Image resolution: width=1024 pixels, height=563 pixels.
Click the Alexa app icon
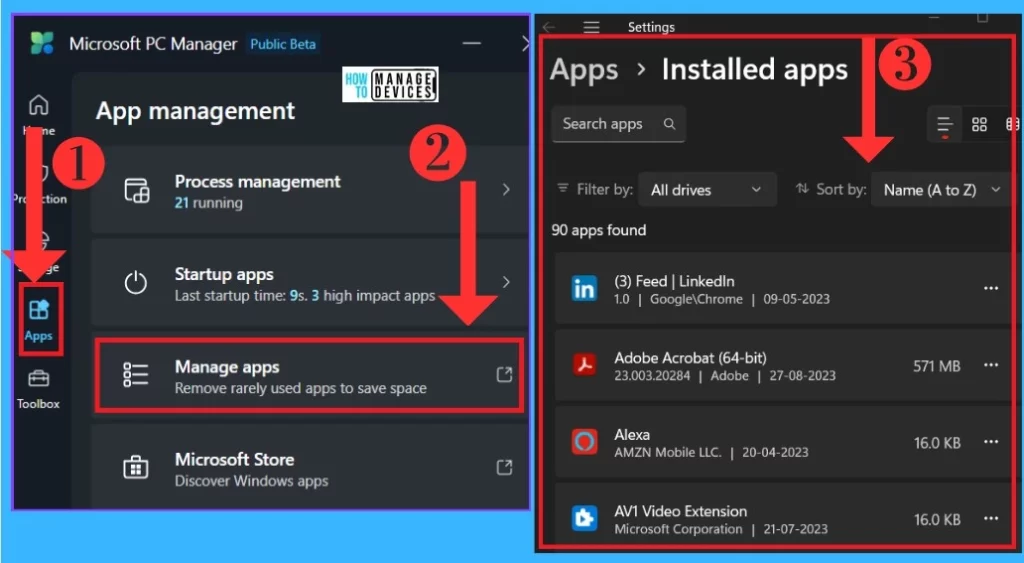[x=584, y=442]
